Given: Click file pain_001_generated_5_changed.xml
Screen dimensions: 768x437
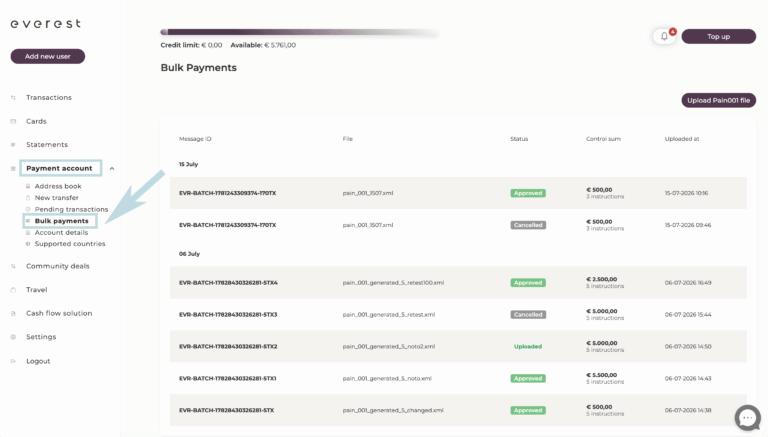Looking at the screenshot, I should point(393,410).
